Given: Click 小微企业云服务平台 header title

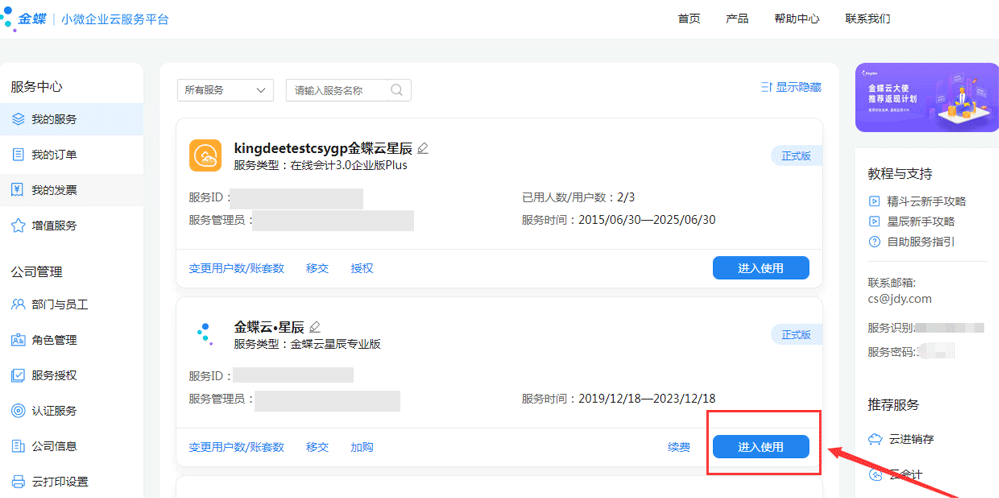Looking at the screenshot, I should 115,19.
